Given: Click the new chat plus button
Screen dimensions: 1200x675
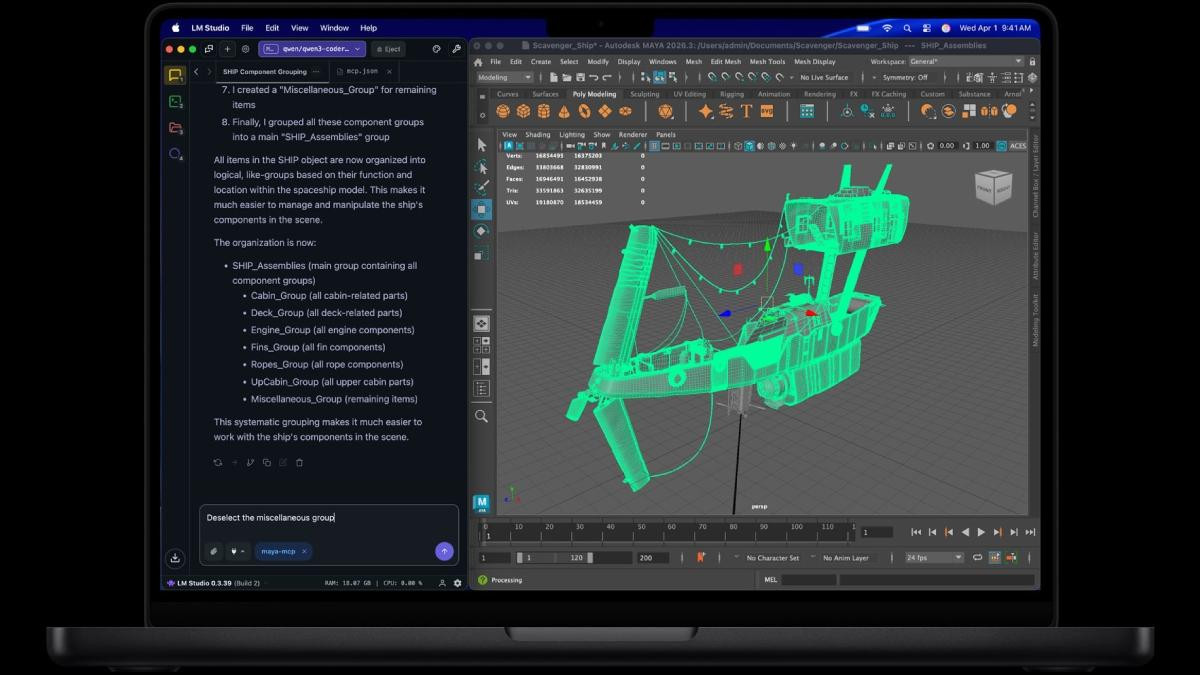Looking at the screenshot, I should point(228,48).
